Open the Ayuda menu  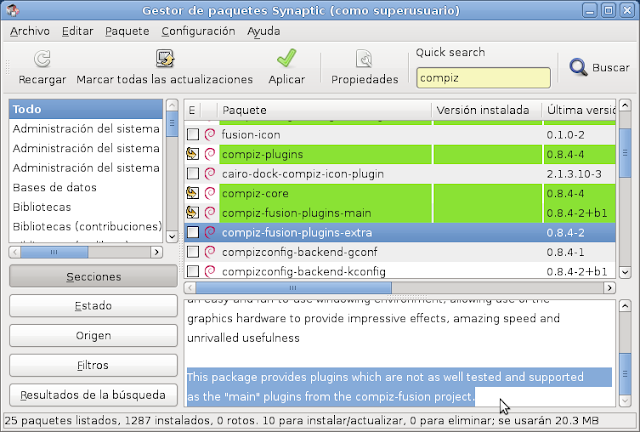pyautogui.click(x=263, y=31)
